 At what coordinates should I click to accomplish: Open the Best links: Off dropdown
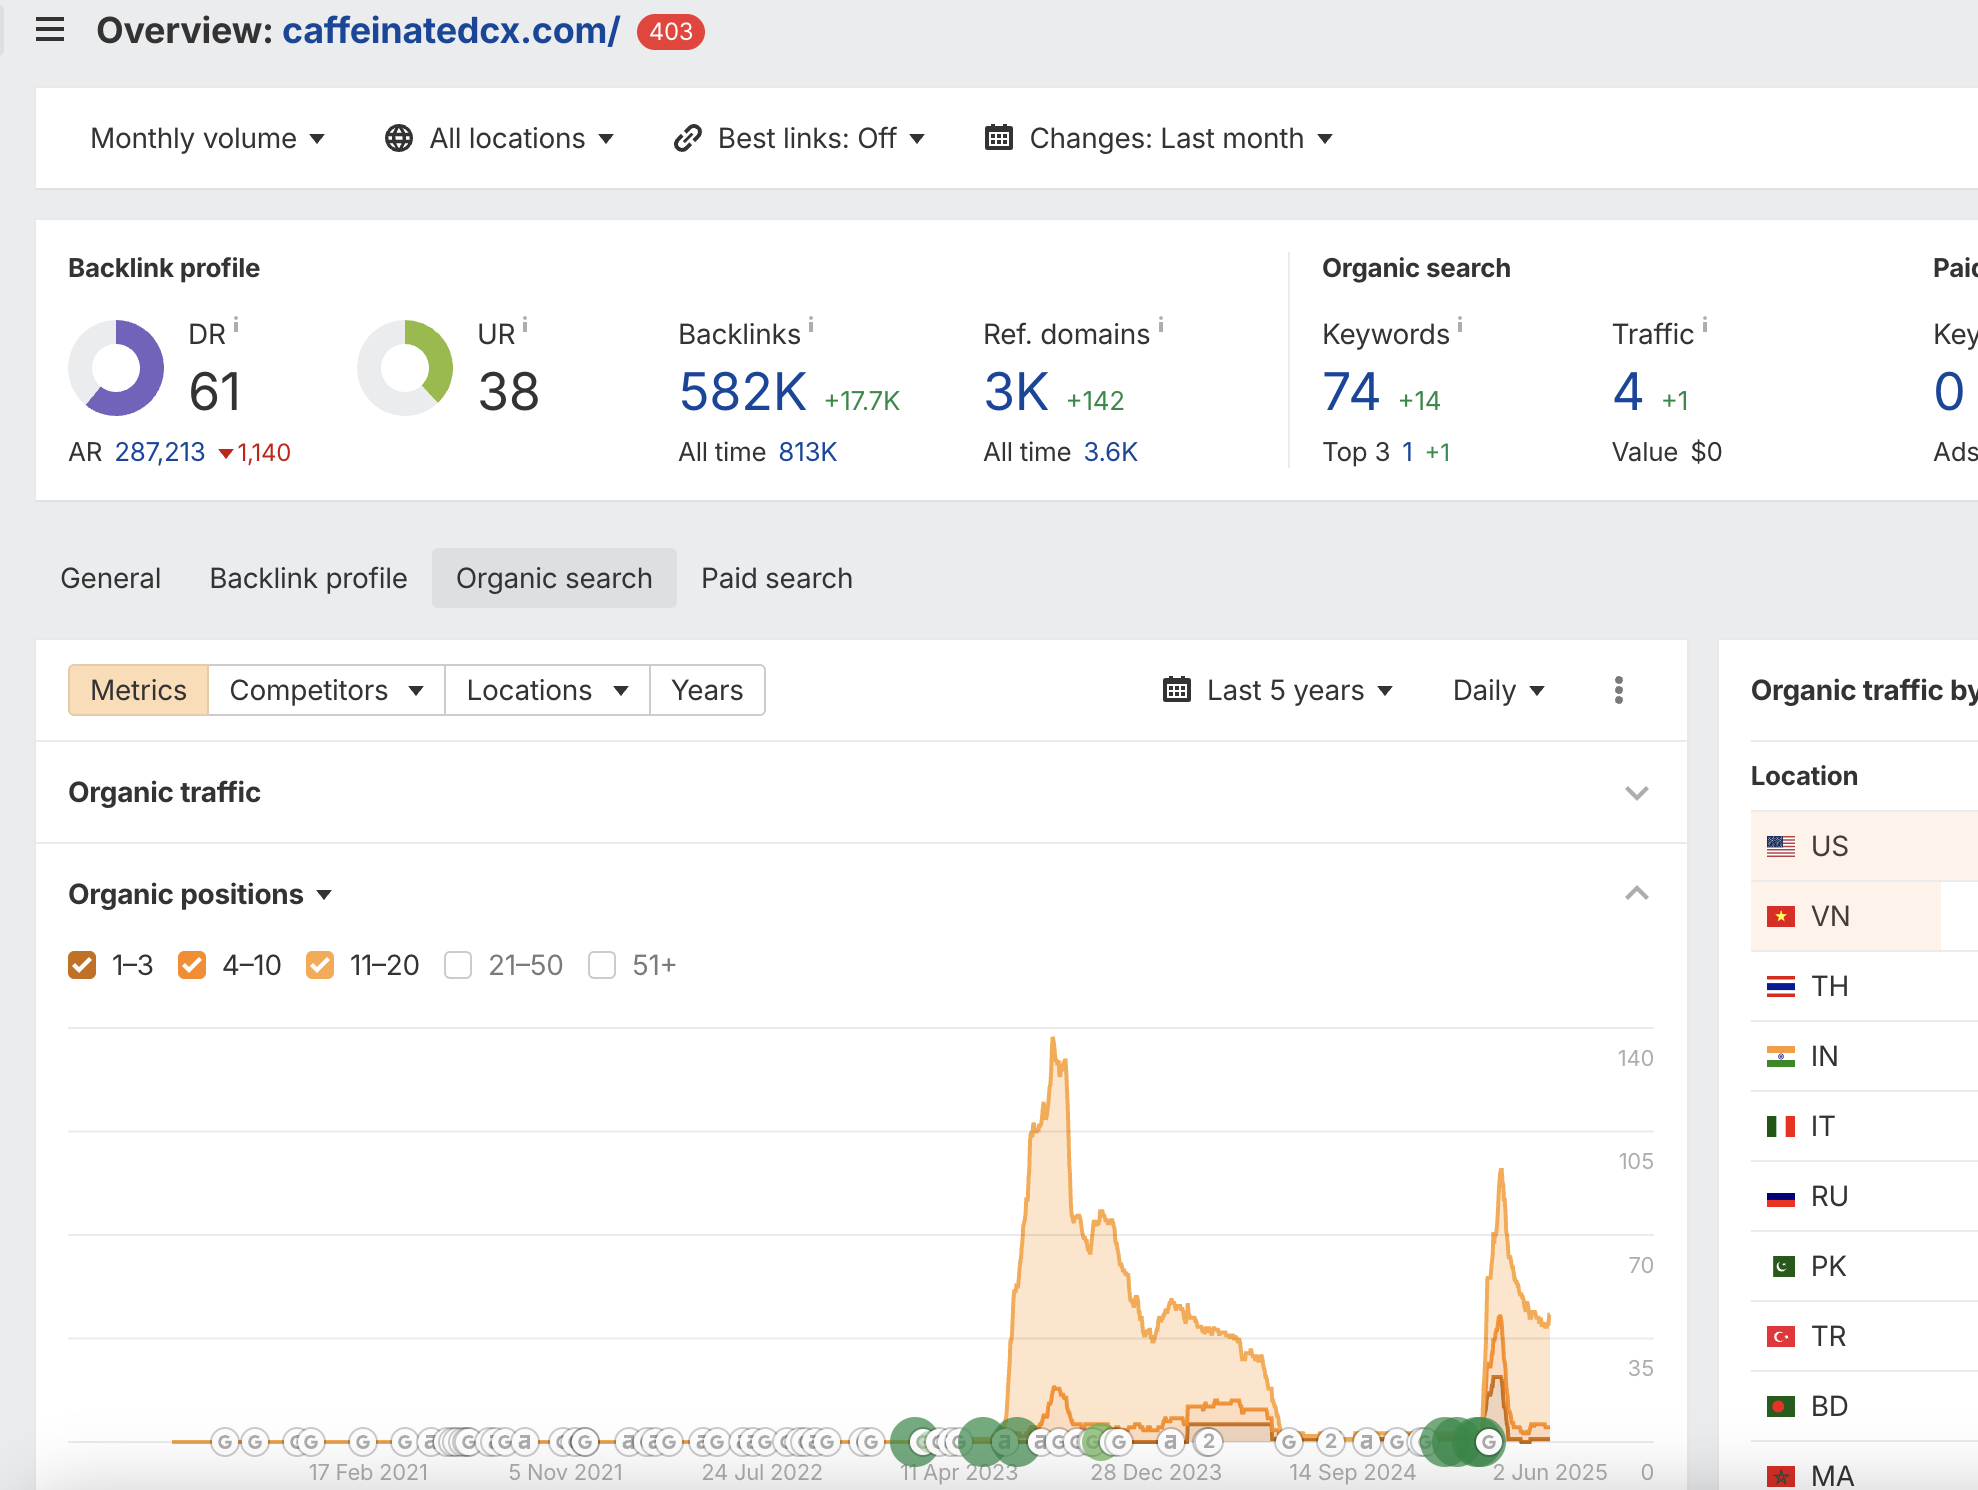pyautogui.click(x=799, y=138)
